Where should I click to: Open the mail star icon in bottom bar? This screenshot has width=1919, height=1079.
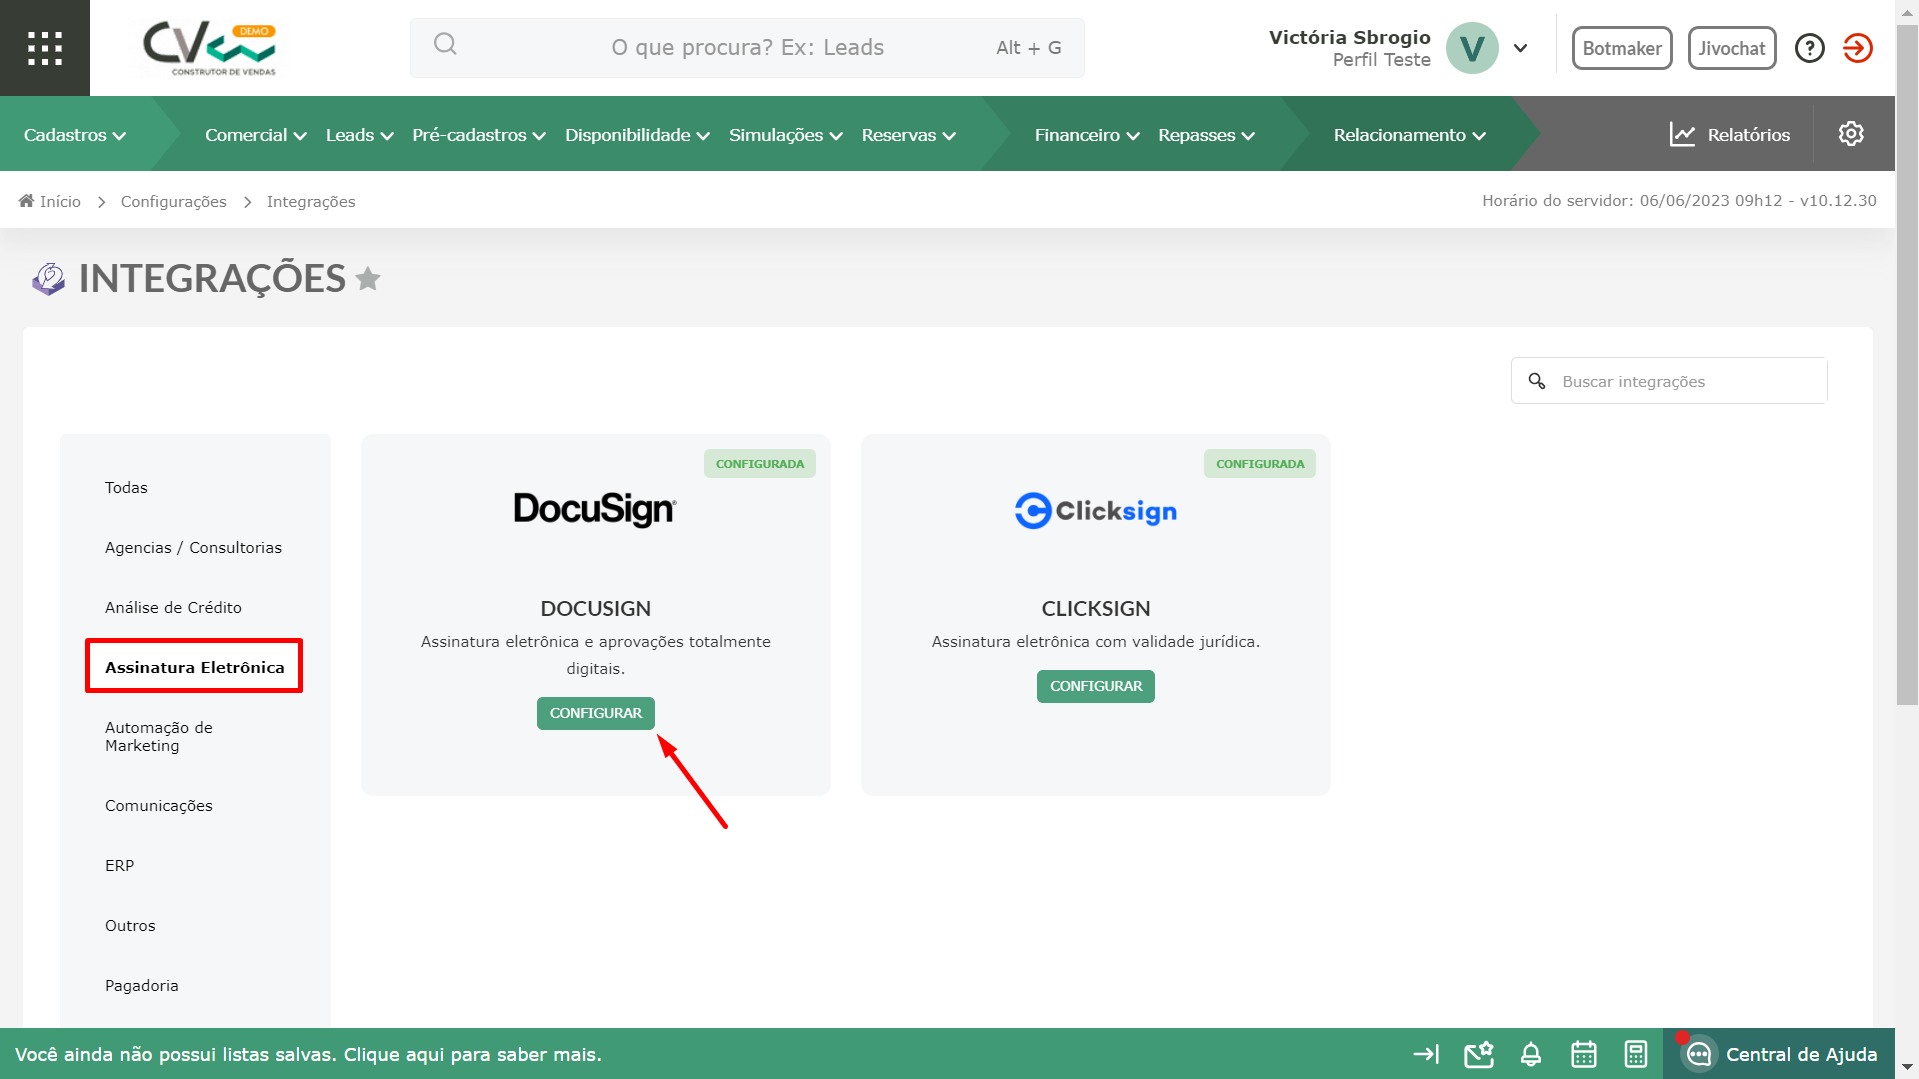coord(1479,1054)
